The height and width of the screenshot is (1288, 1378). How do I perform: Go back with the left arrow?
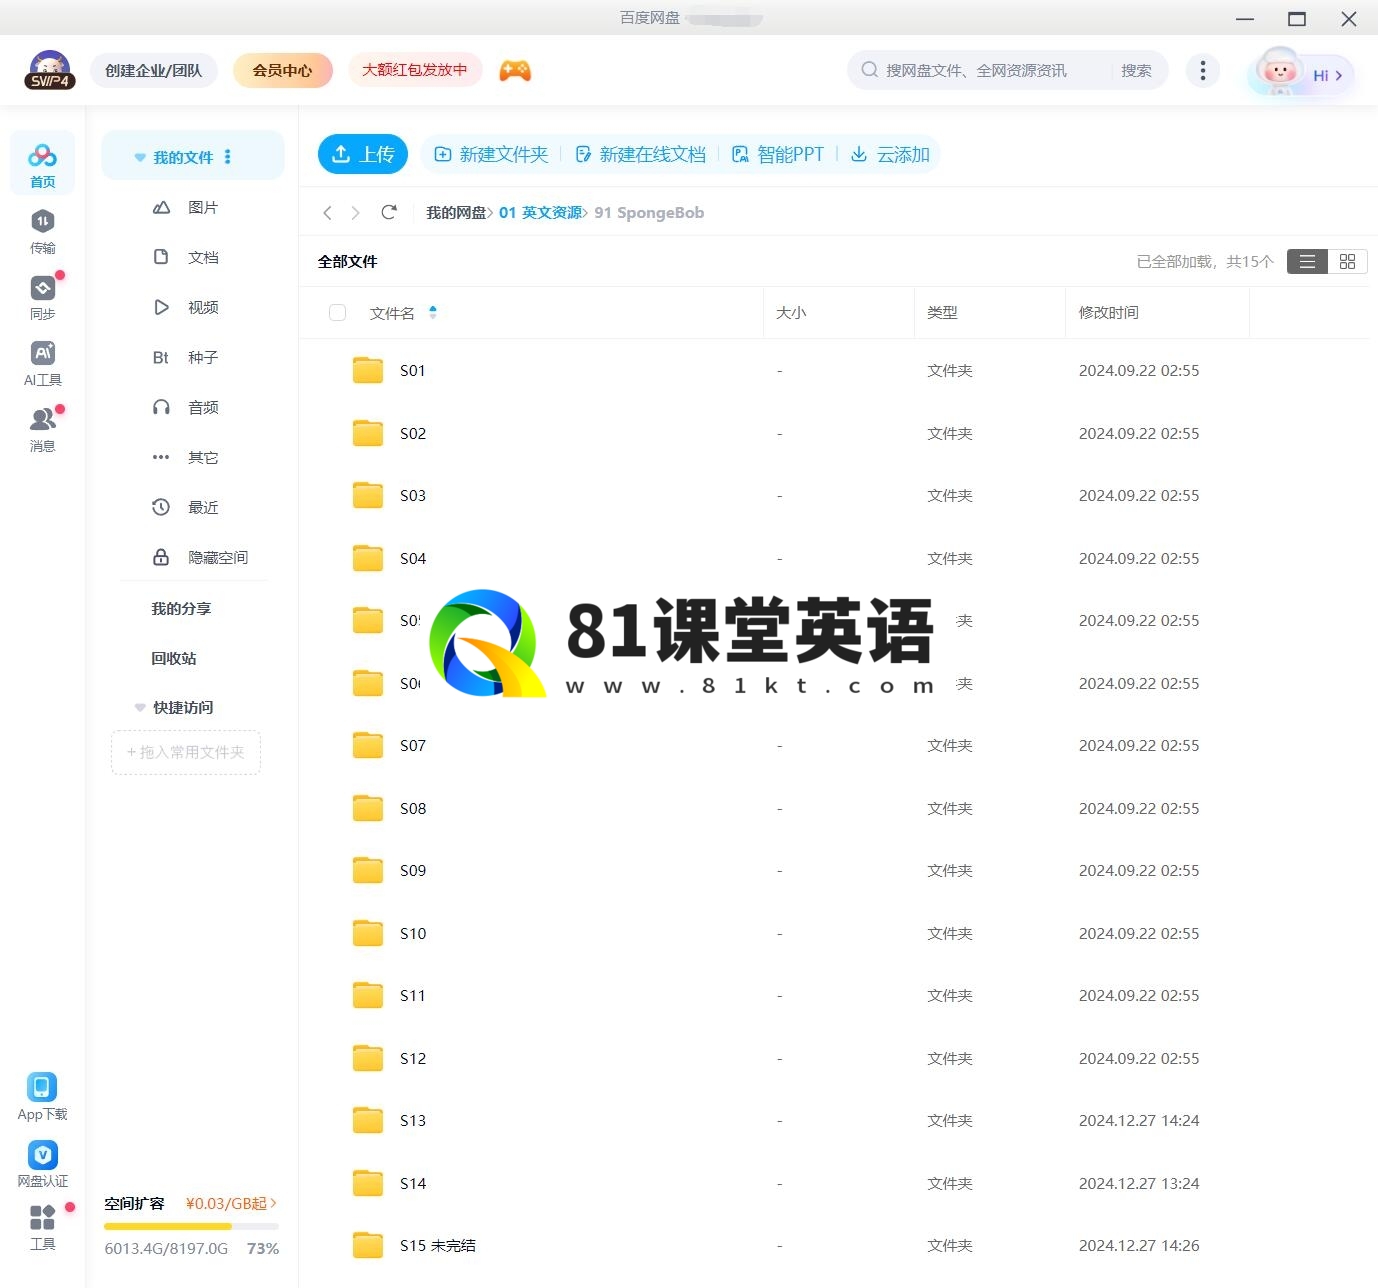(x=327, y=212)
